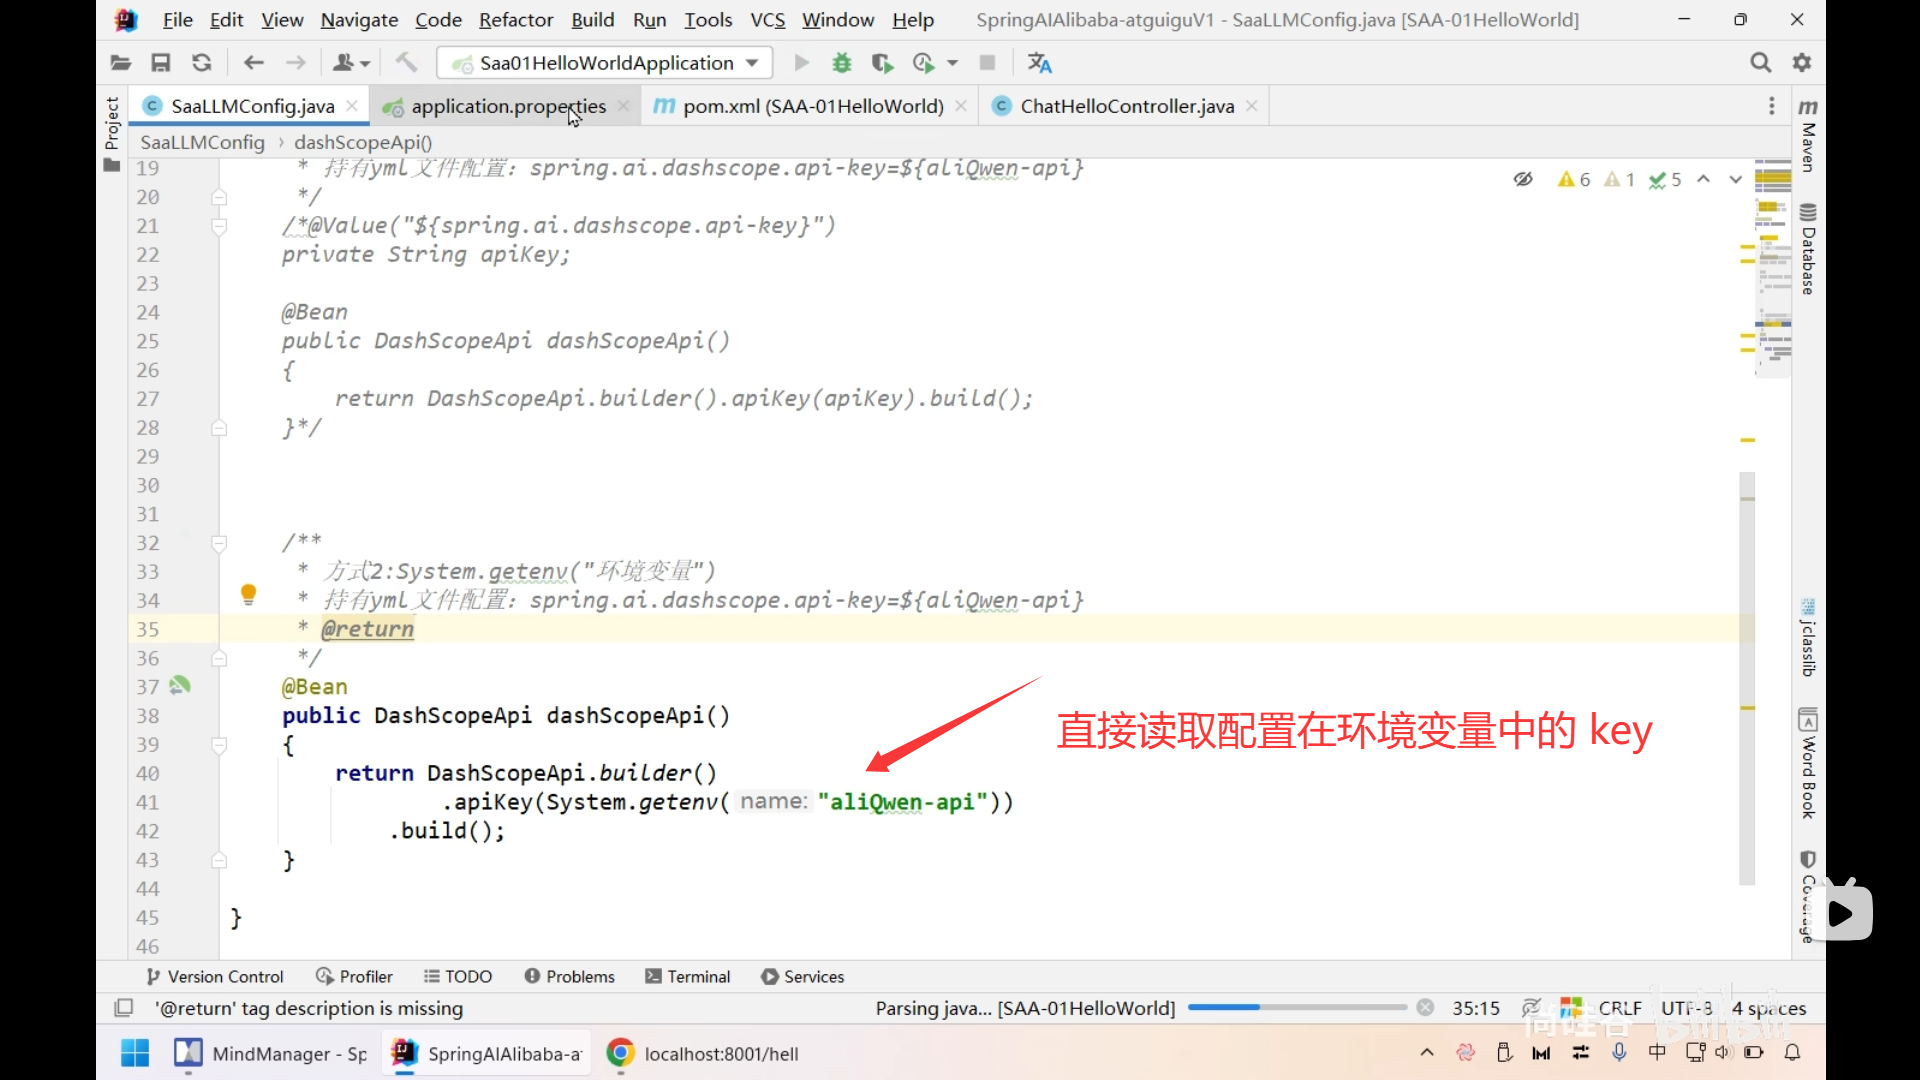Click the Run play icon in toolbar
Image resolution: width=1920 pixels, height=1080 pixels.
click(x=801, y=63)
